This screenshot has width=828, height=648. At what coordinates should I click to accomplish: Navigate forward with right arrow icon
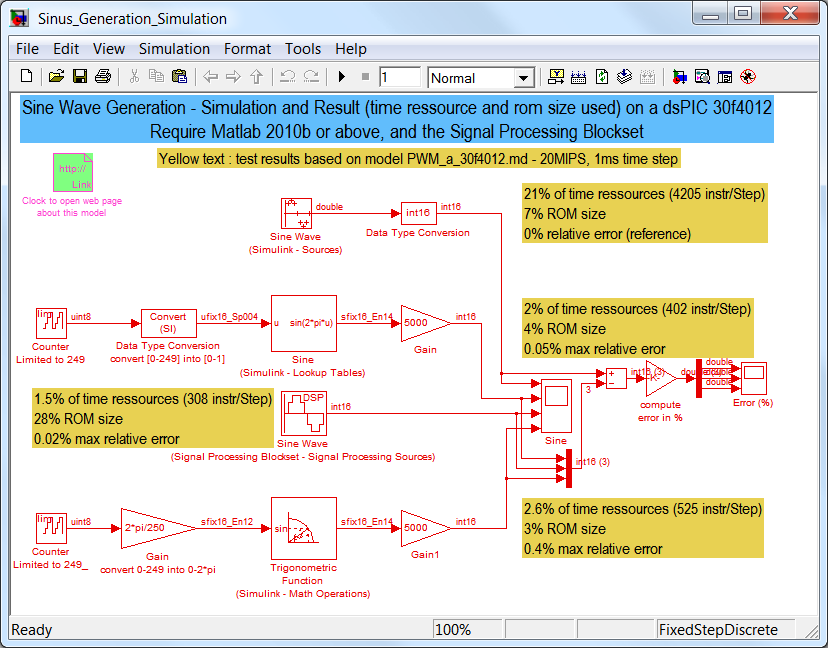233,77
